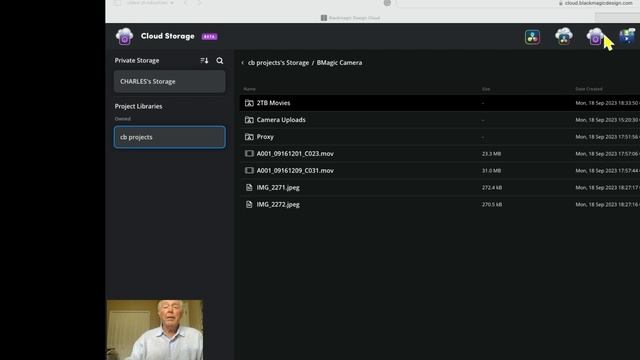Viewport: 640px width, 360px height.
Task: Click the search icon beside Private Storage
Action: tap(220, 61)
